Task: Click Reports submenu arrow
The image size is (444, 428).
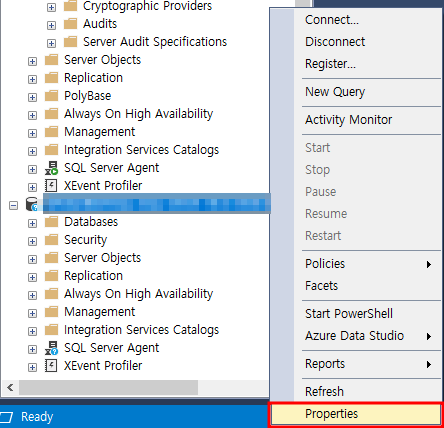Action: [429, 364]
